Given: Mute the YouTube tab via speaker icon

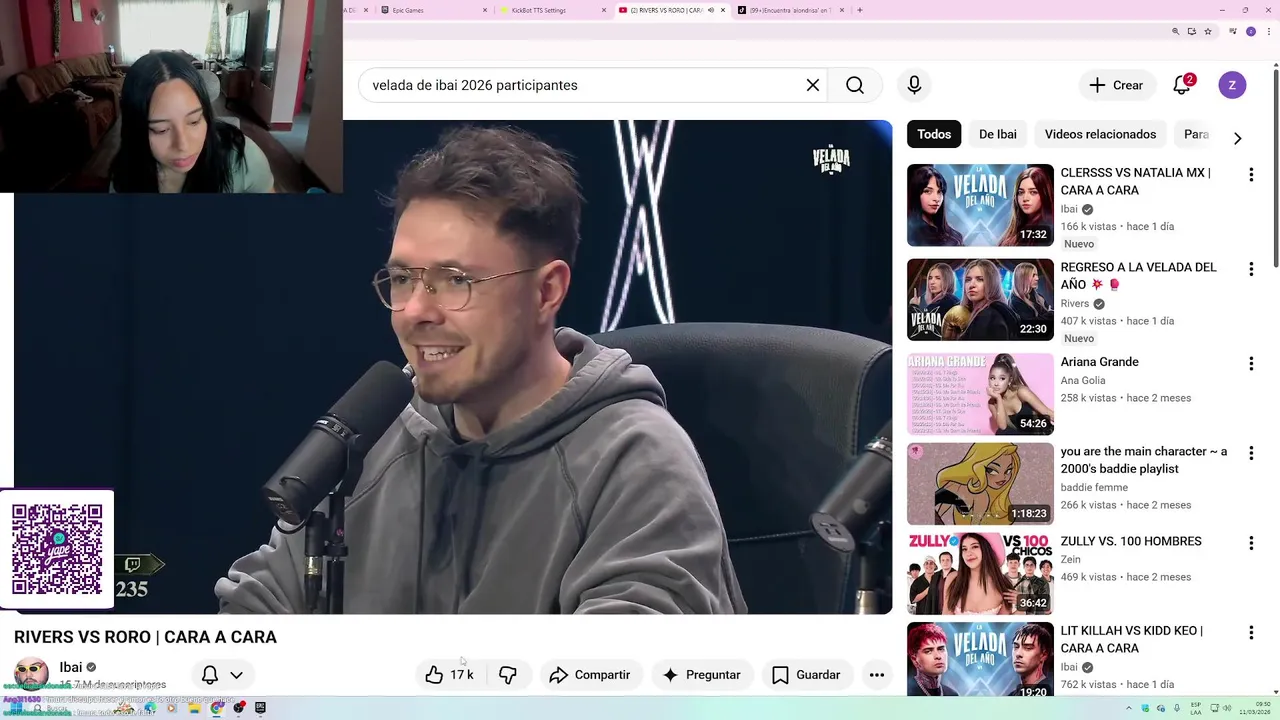Looking at the screenshot, I should 711,10.
